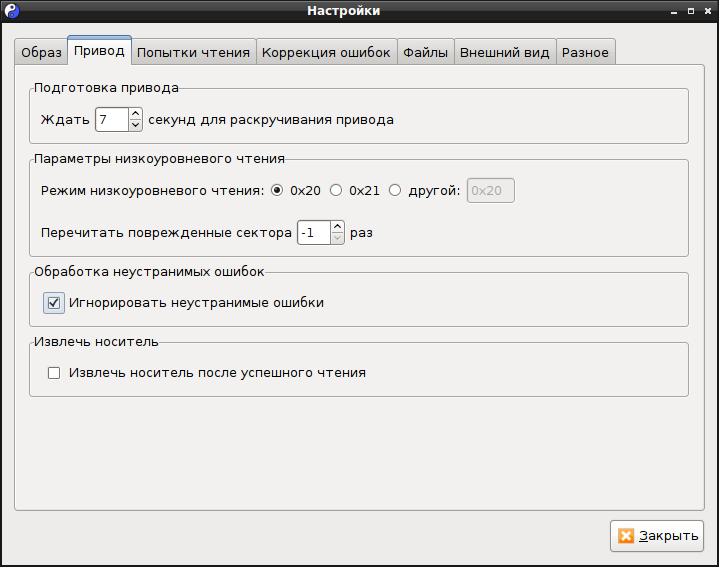Click the spin-up seconds field showing 7

click(112, 120)
